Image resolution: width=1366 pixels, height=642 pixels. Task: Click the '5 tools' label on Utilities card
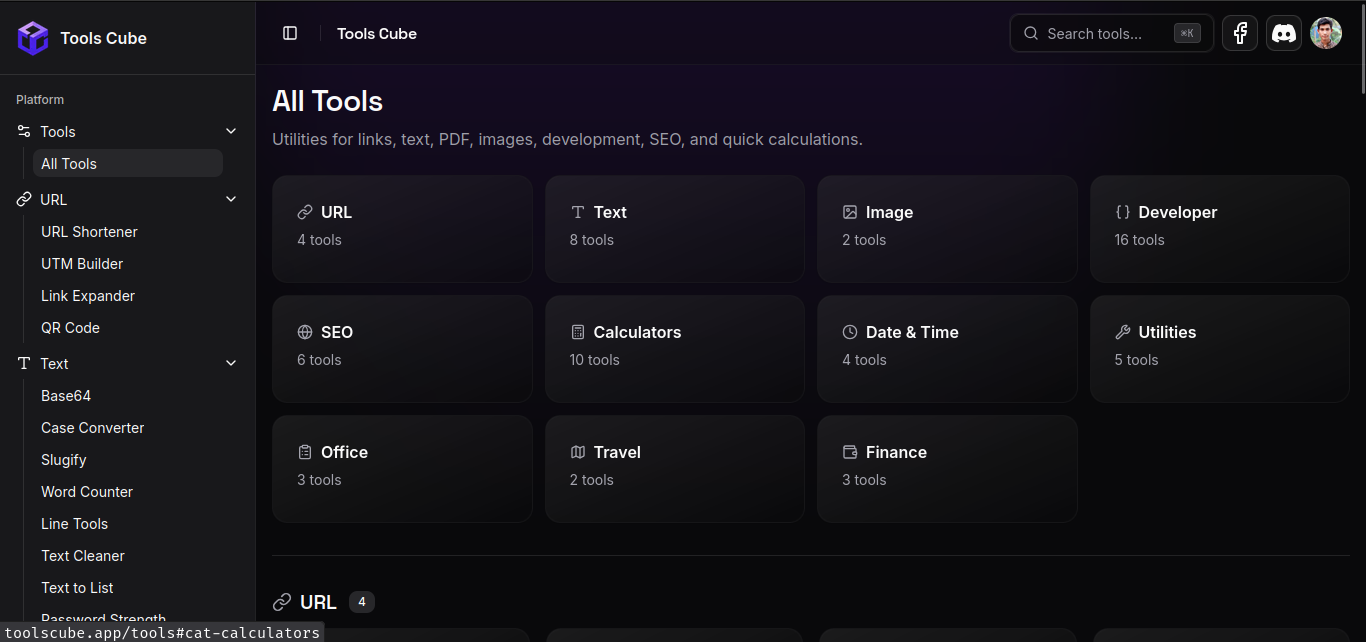click(x=1137, y=360)
